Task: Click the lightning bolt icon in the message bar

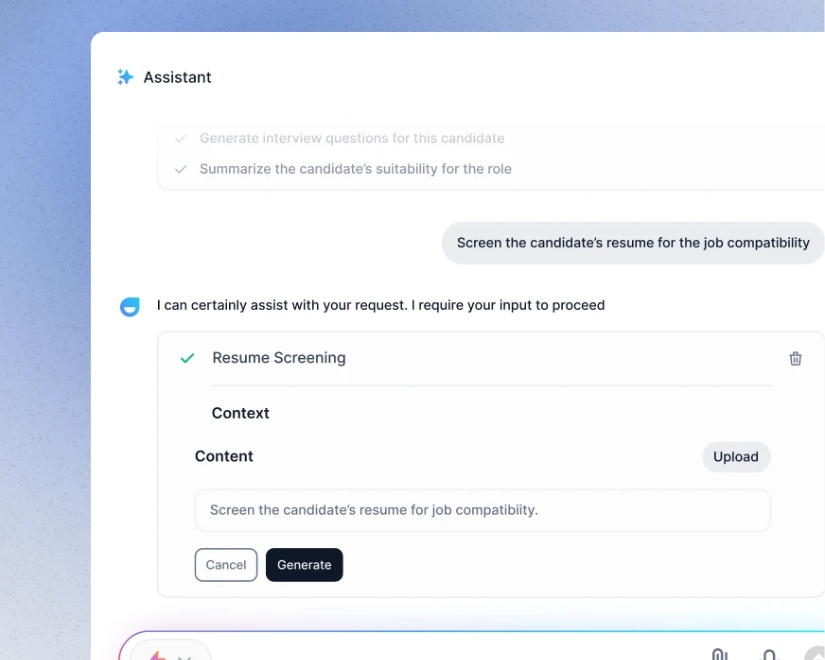Action: pyautogui.click(x=156, y=656)
